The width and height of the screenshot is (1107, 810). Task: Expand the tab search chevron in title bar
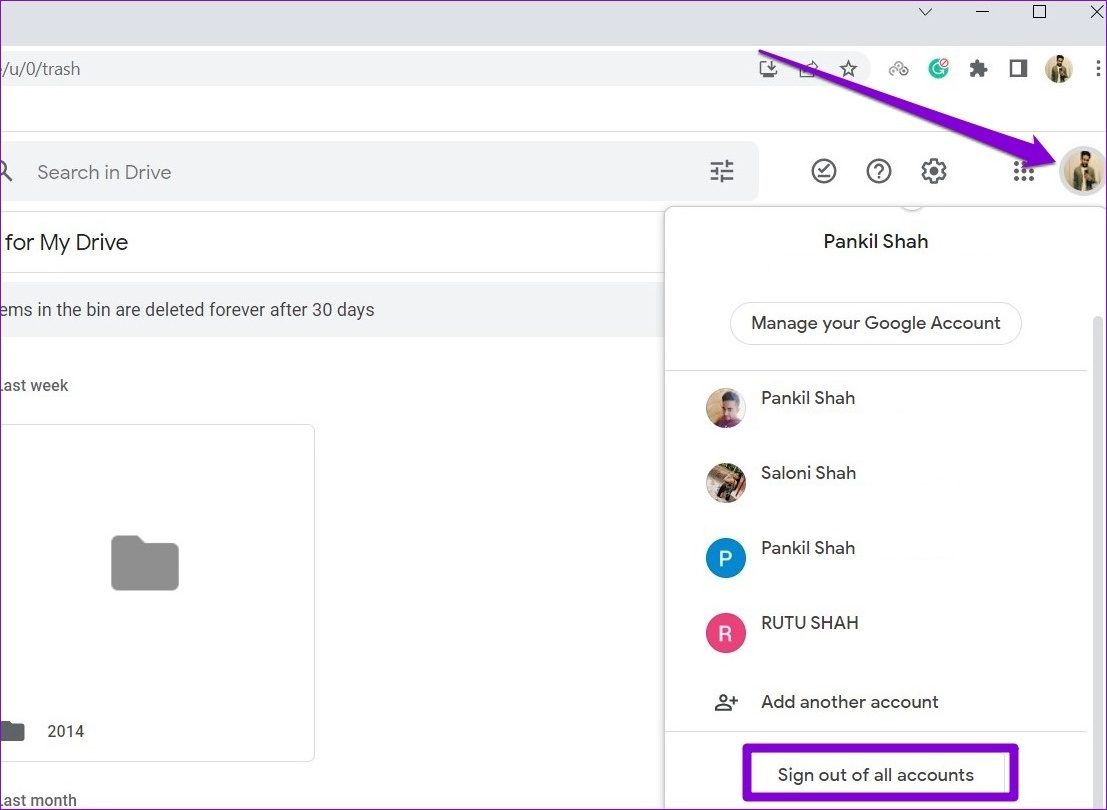tap(925, 12)
